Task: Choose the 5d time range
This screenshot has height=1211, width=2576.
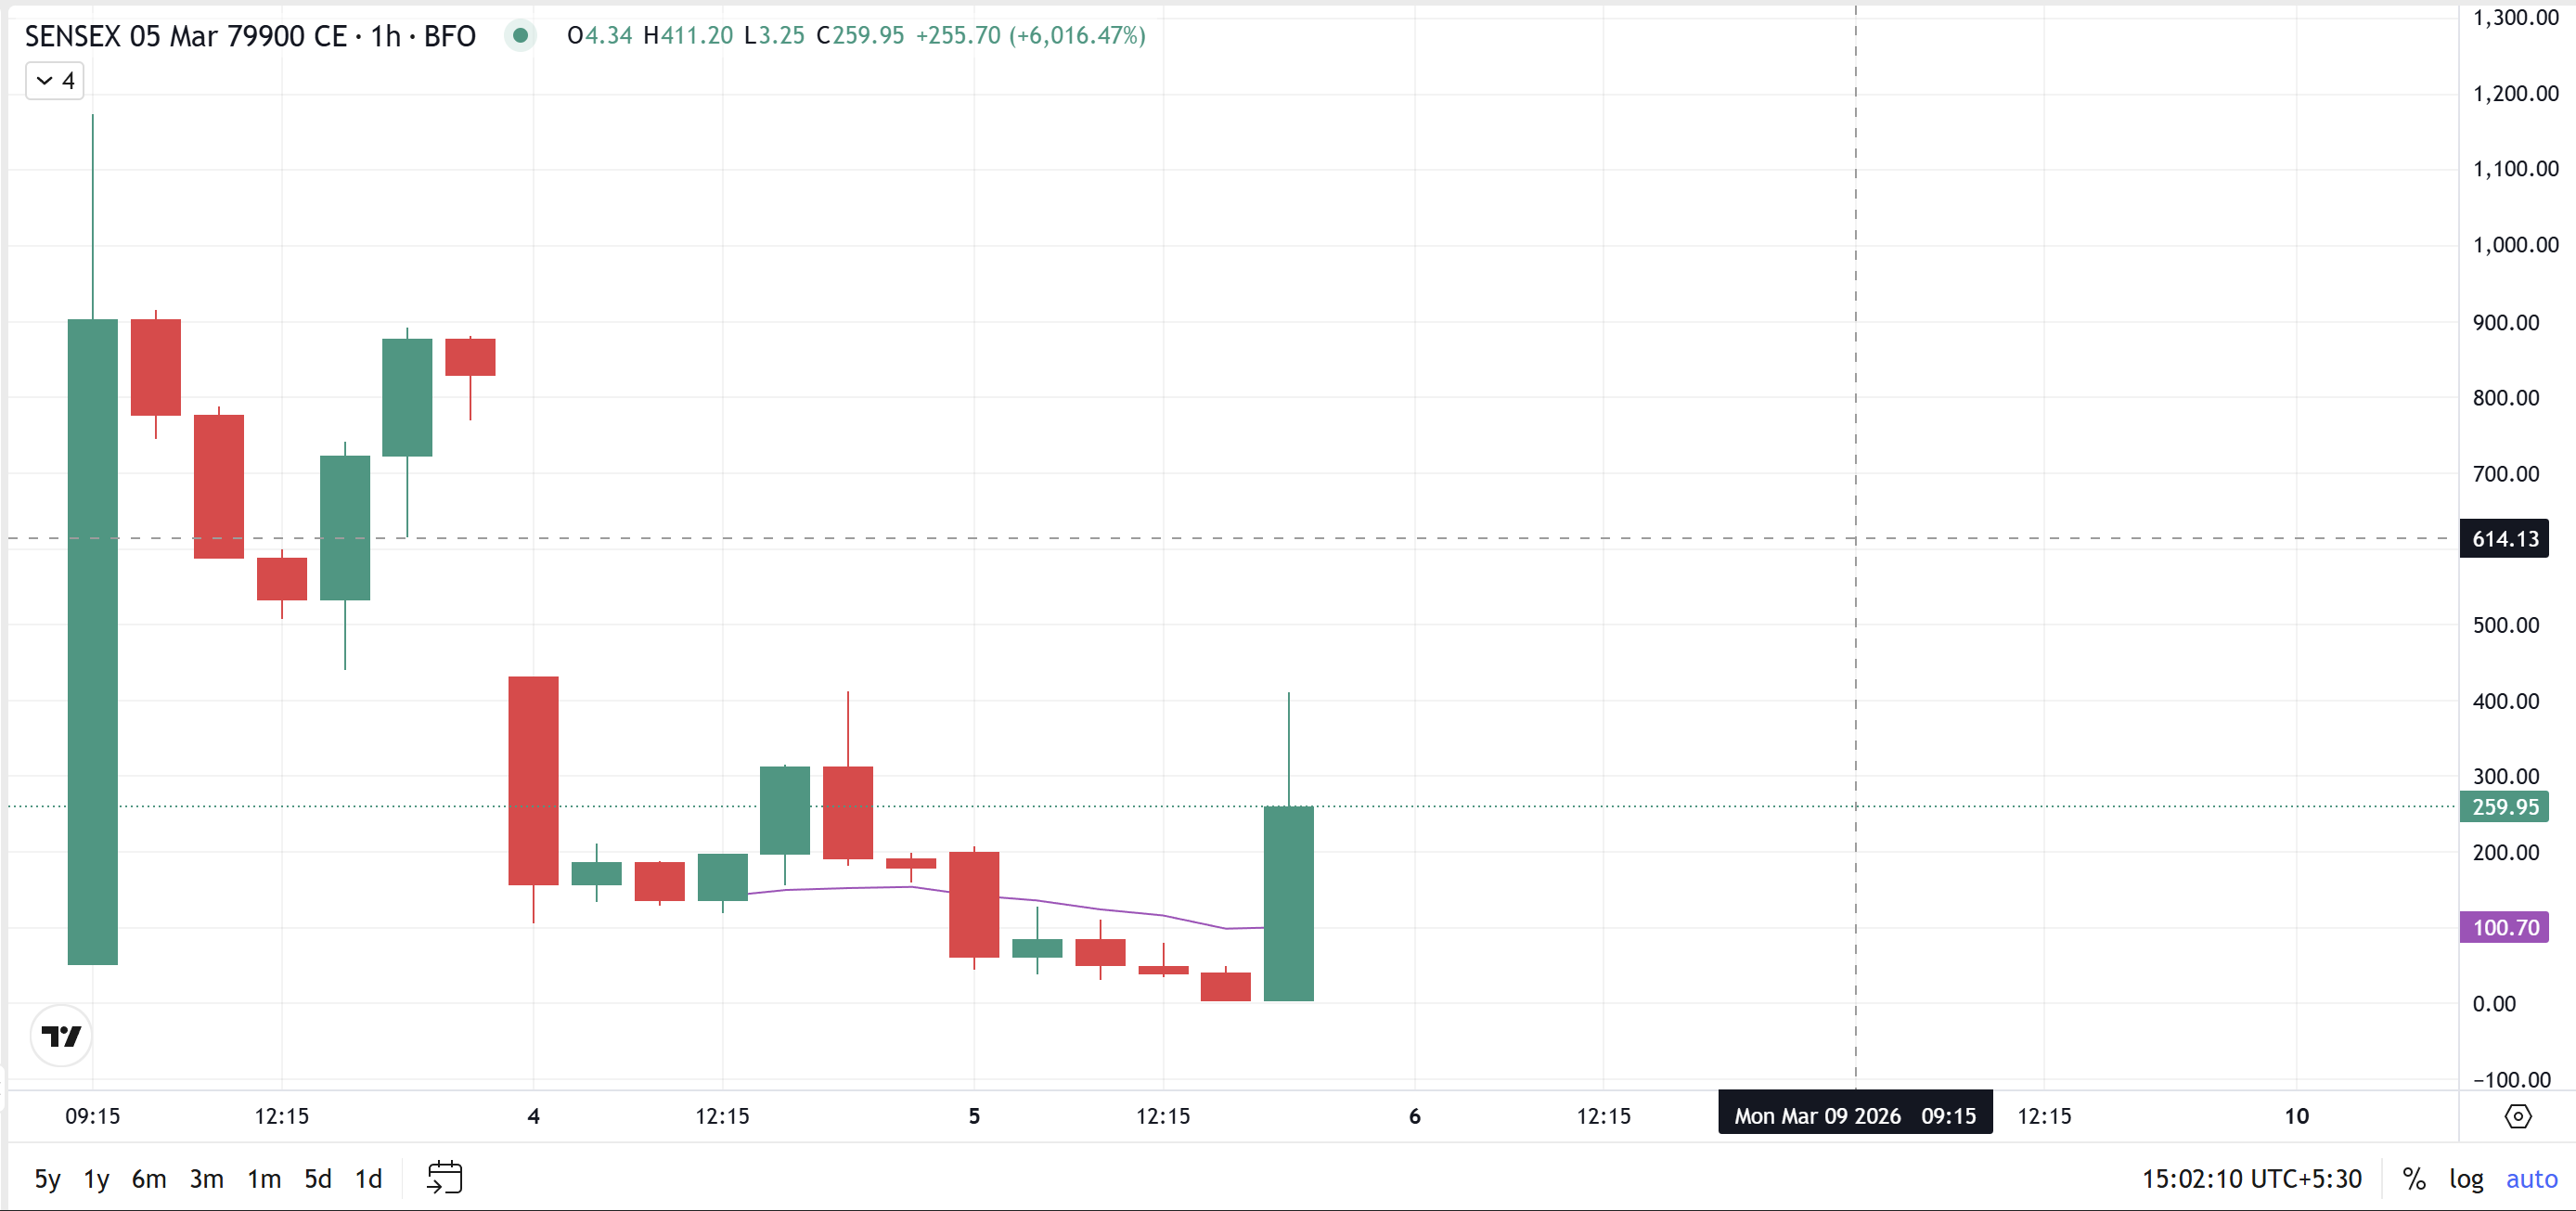Action: click(318, 1179)
